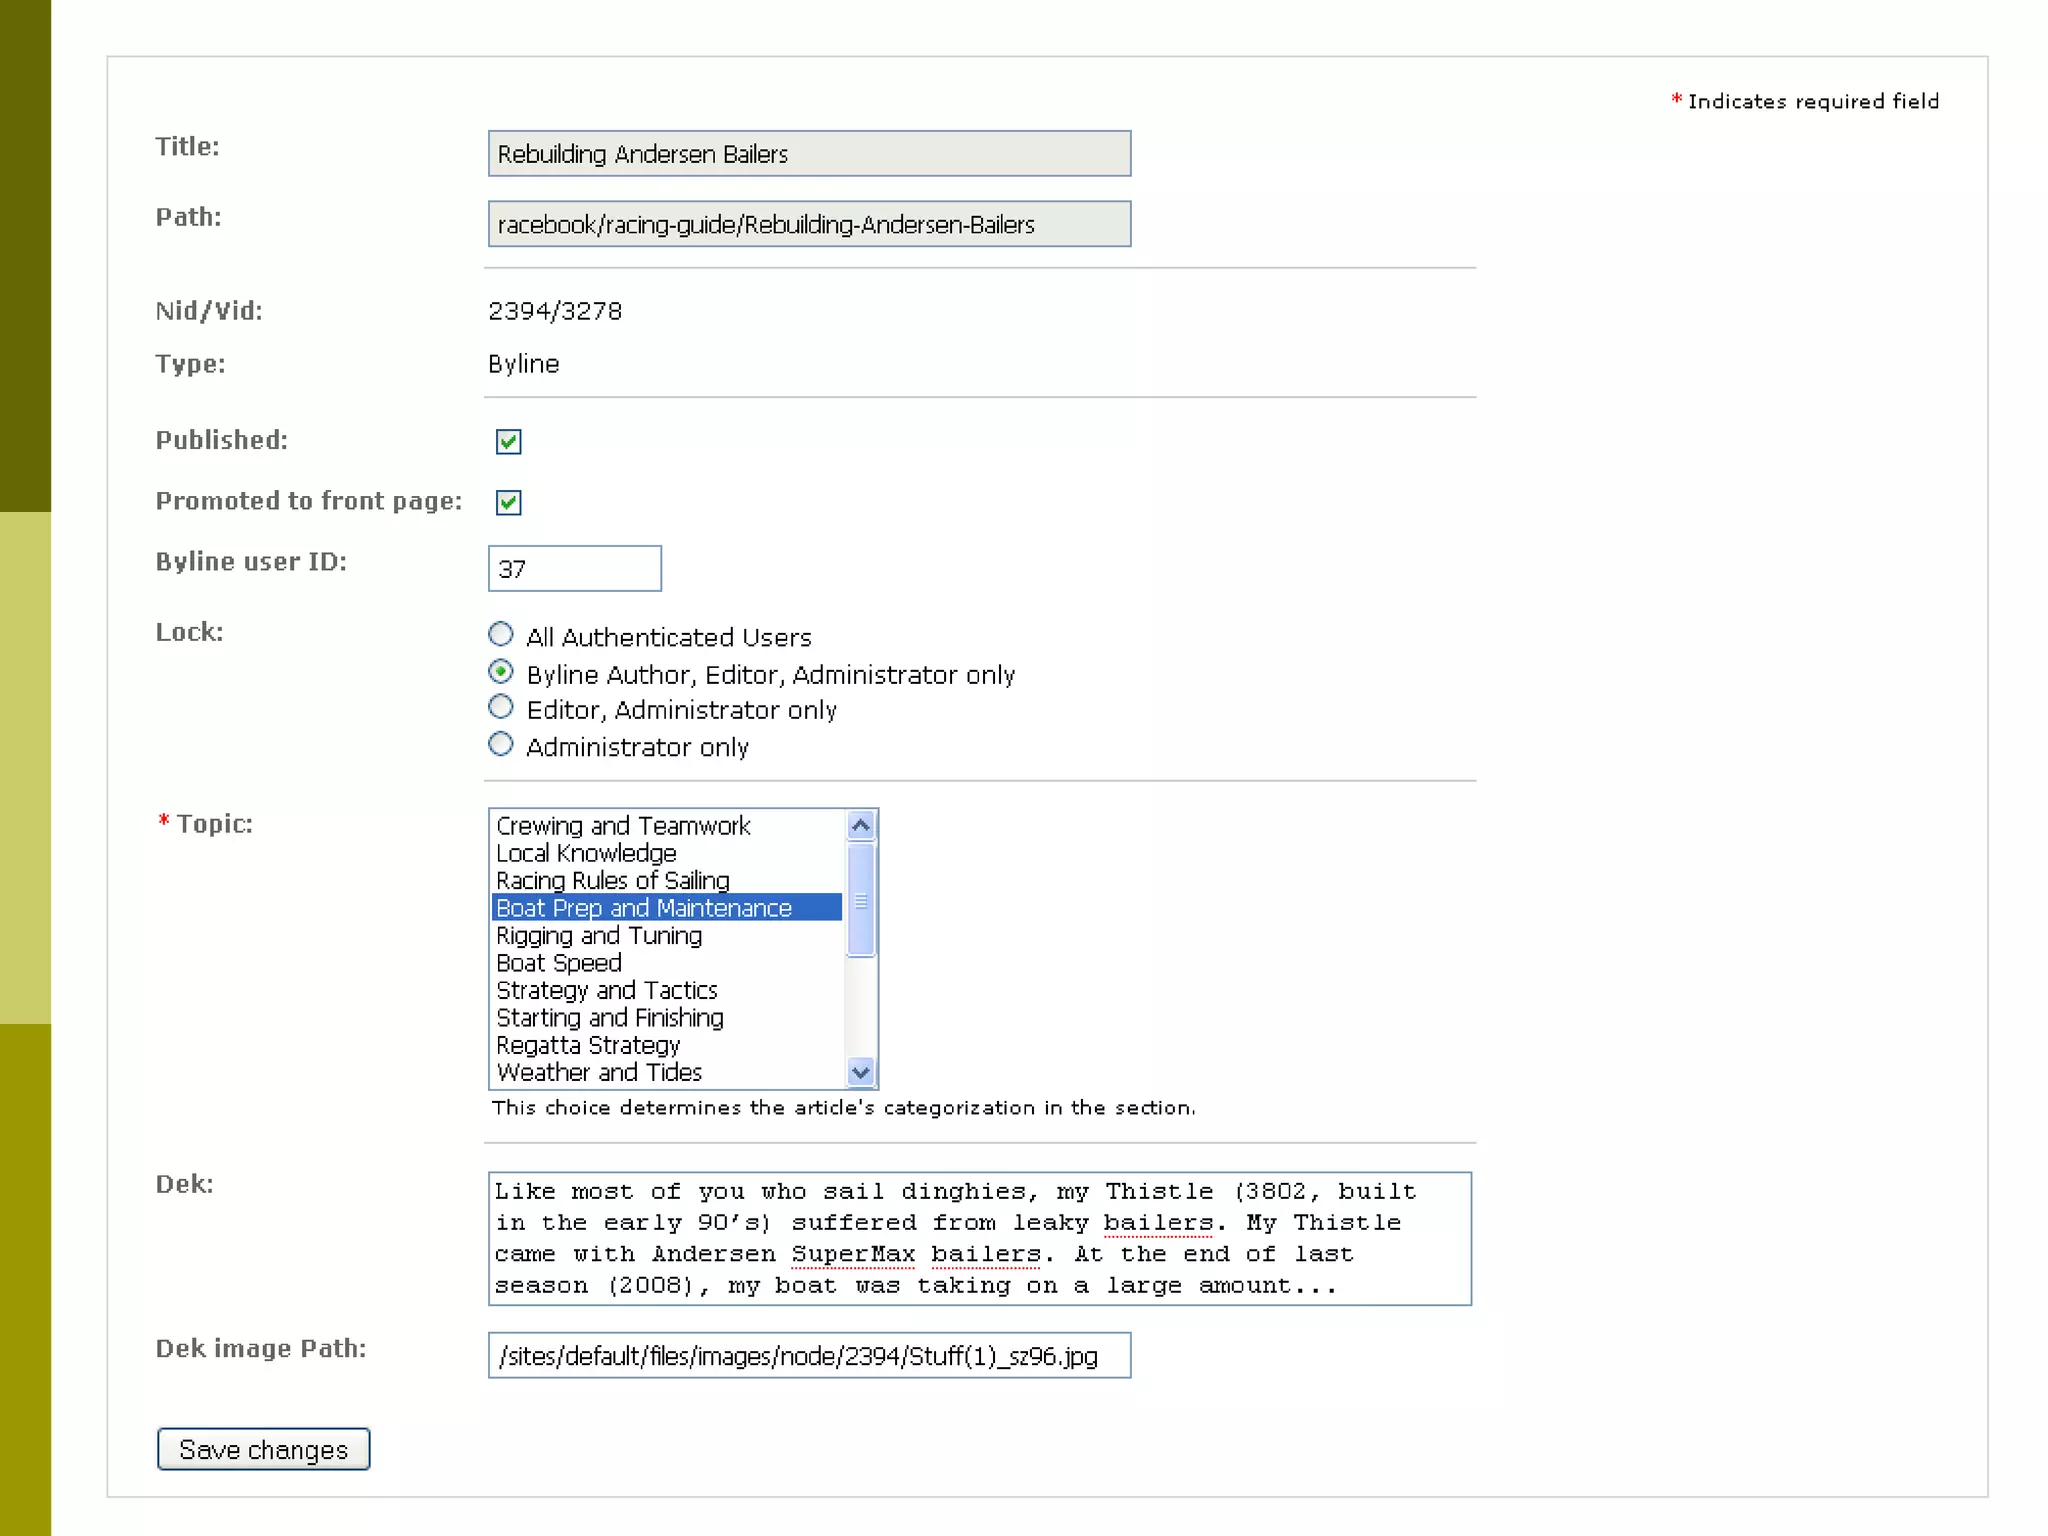Toggle Promoted to front page checkbox

[508, 502]
